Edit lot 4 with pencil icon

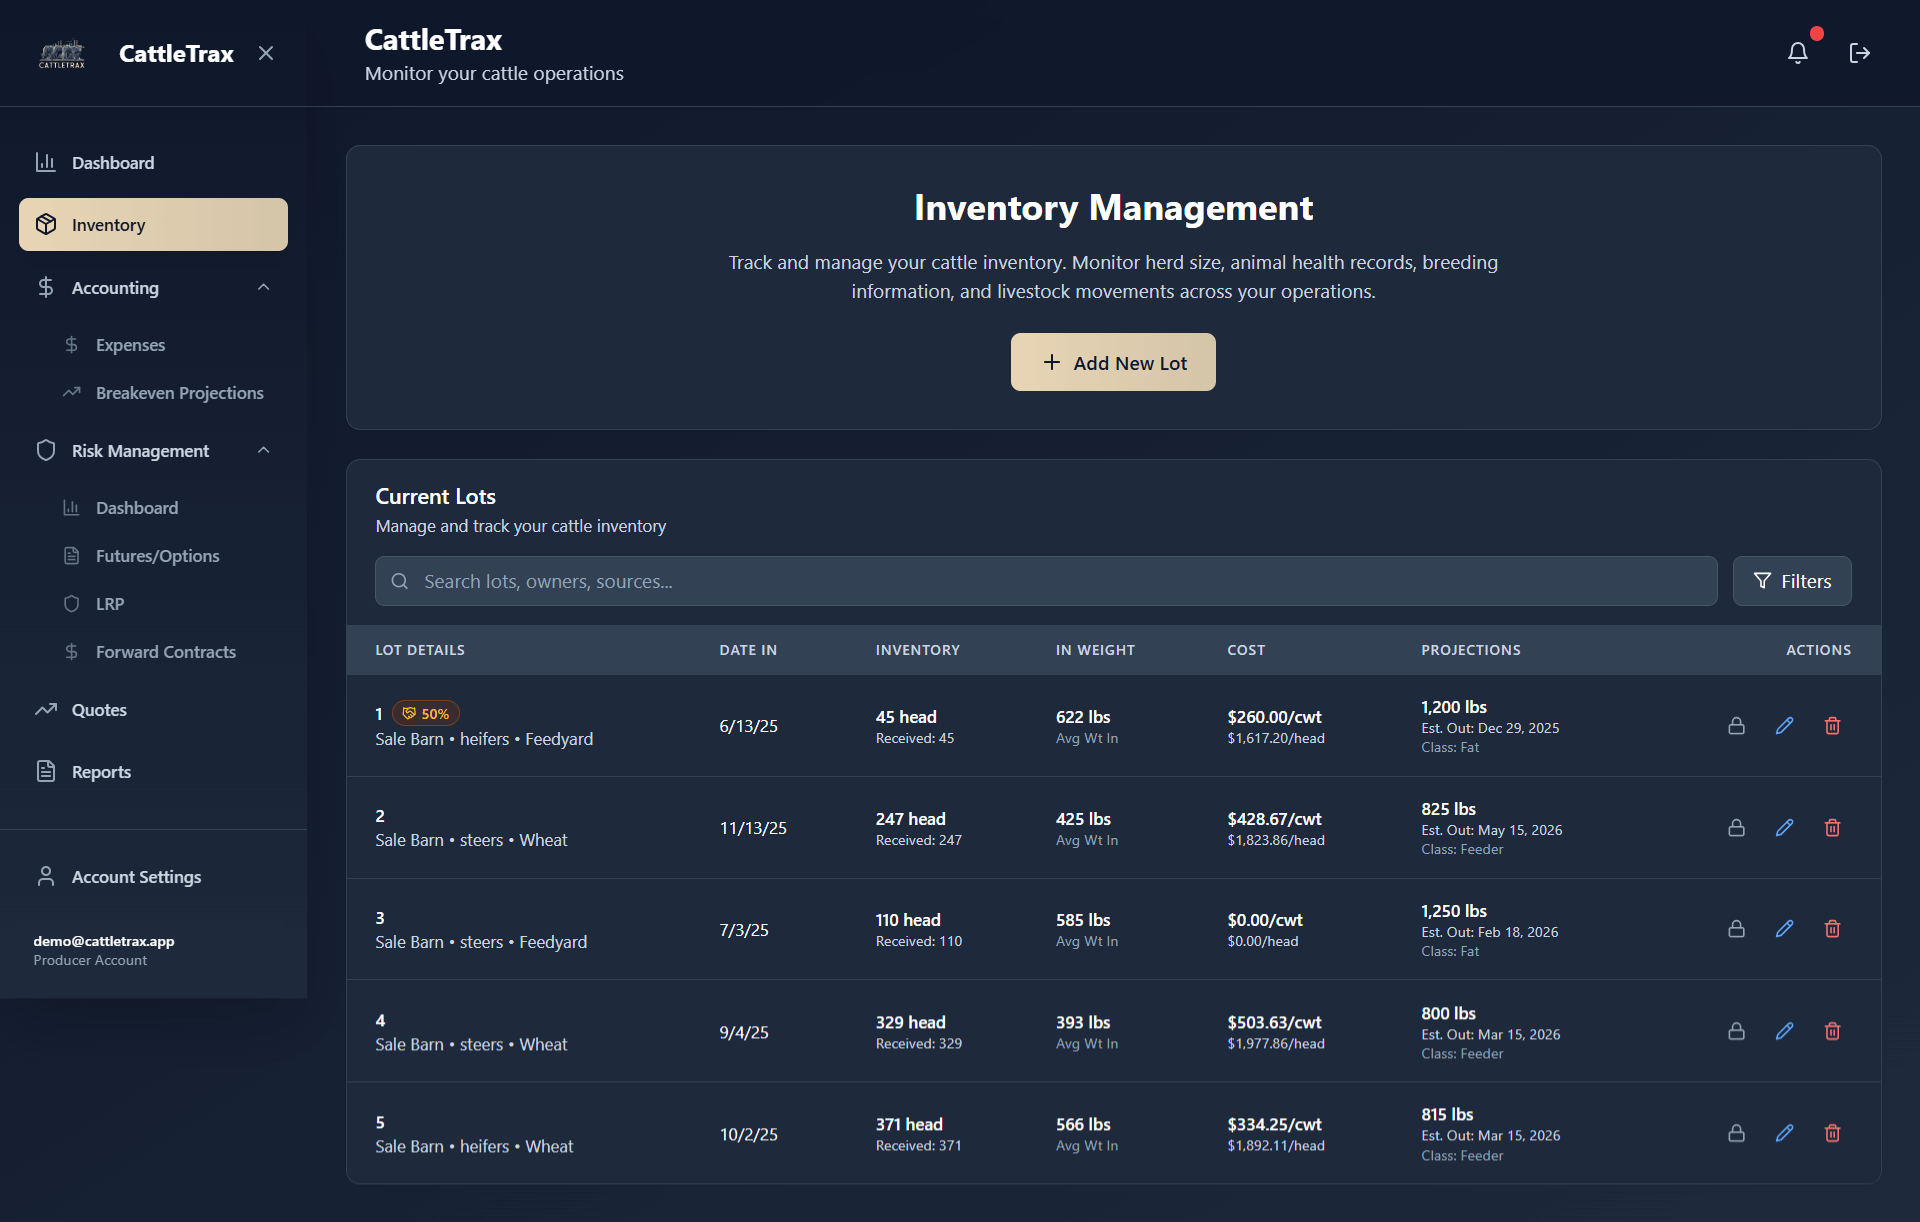(x=1784, y=1031)
